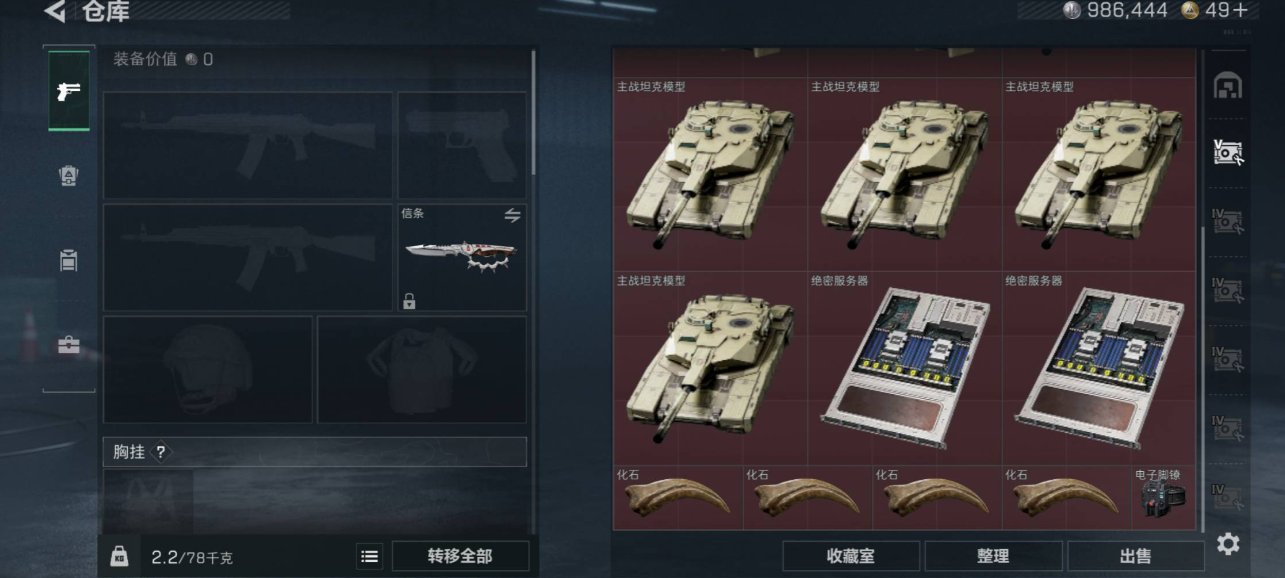The height and width of the screenshot is (578, 1285).
Task: Select the 整理 sort option
Action: [x=993, y=556]
